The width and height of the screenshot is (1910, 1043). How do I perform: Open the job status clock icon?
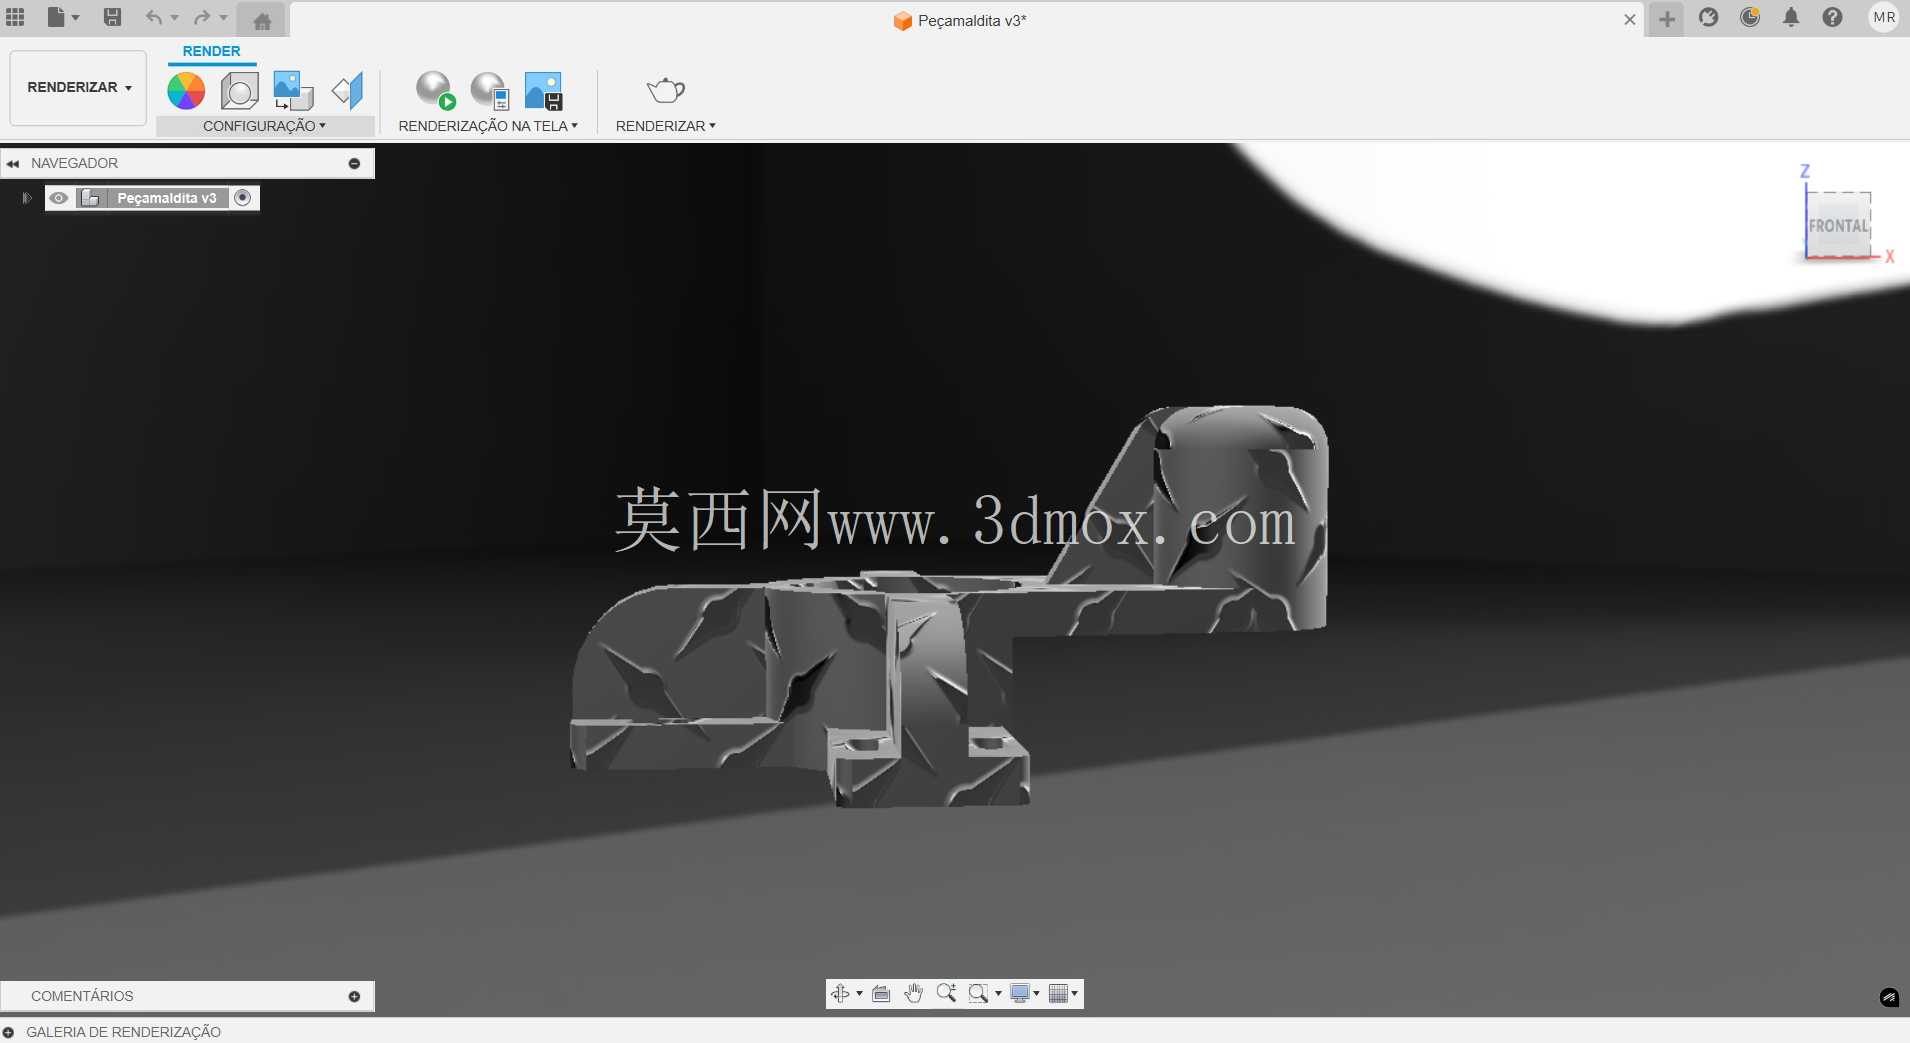click(1750, 17)
